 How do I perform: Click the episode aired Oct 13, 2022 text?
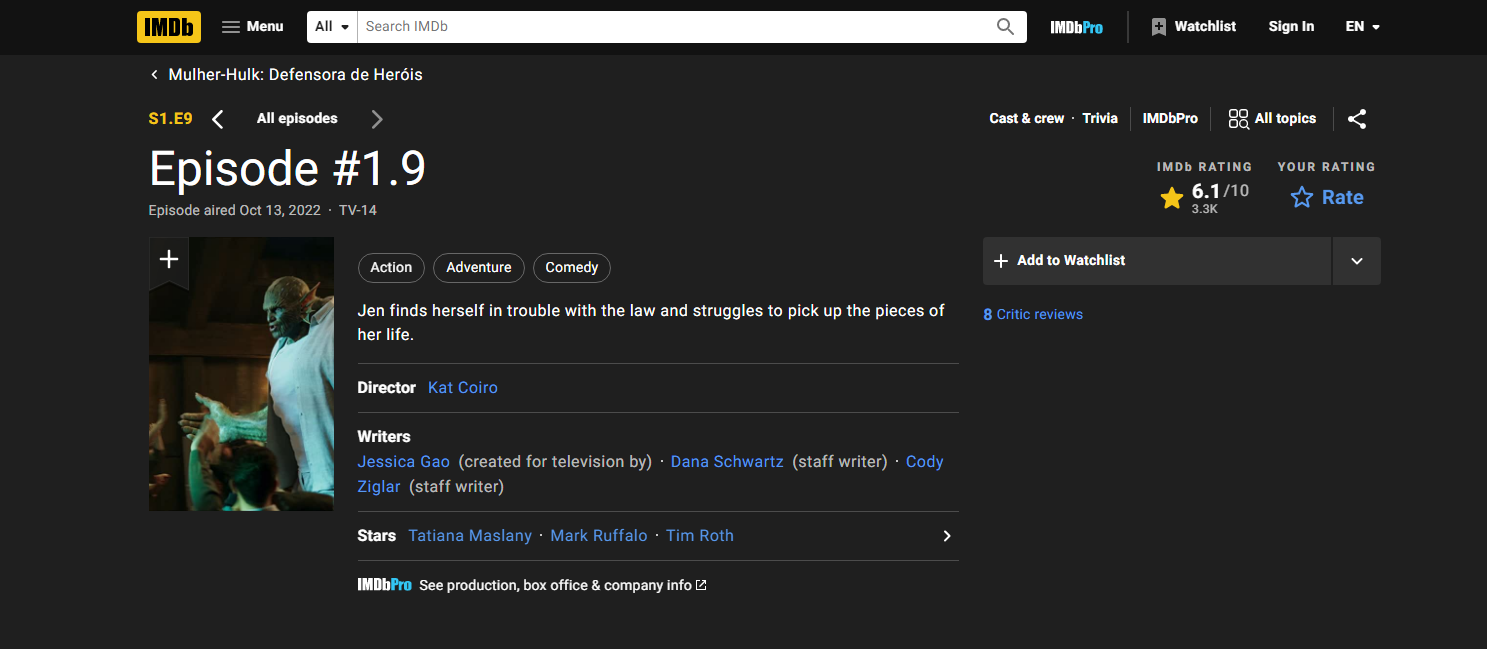pos(235,210)
